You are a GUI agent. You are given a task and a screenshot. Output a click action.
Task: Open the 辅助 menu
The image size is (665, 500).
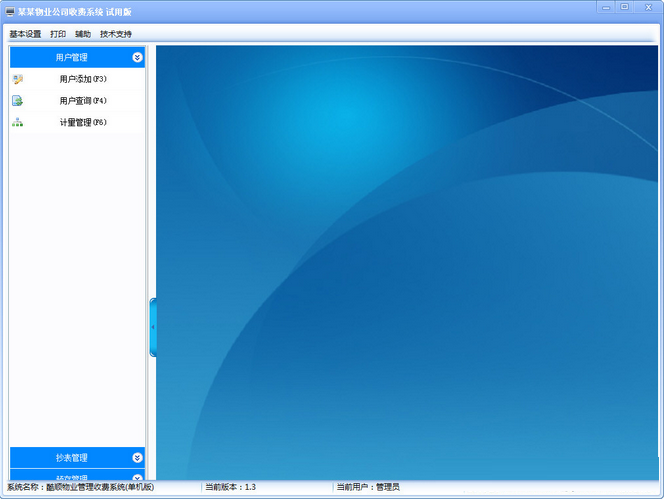[83, 34]
